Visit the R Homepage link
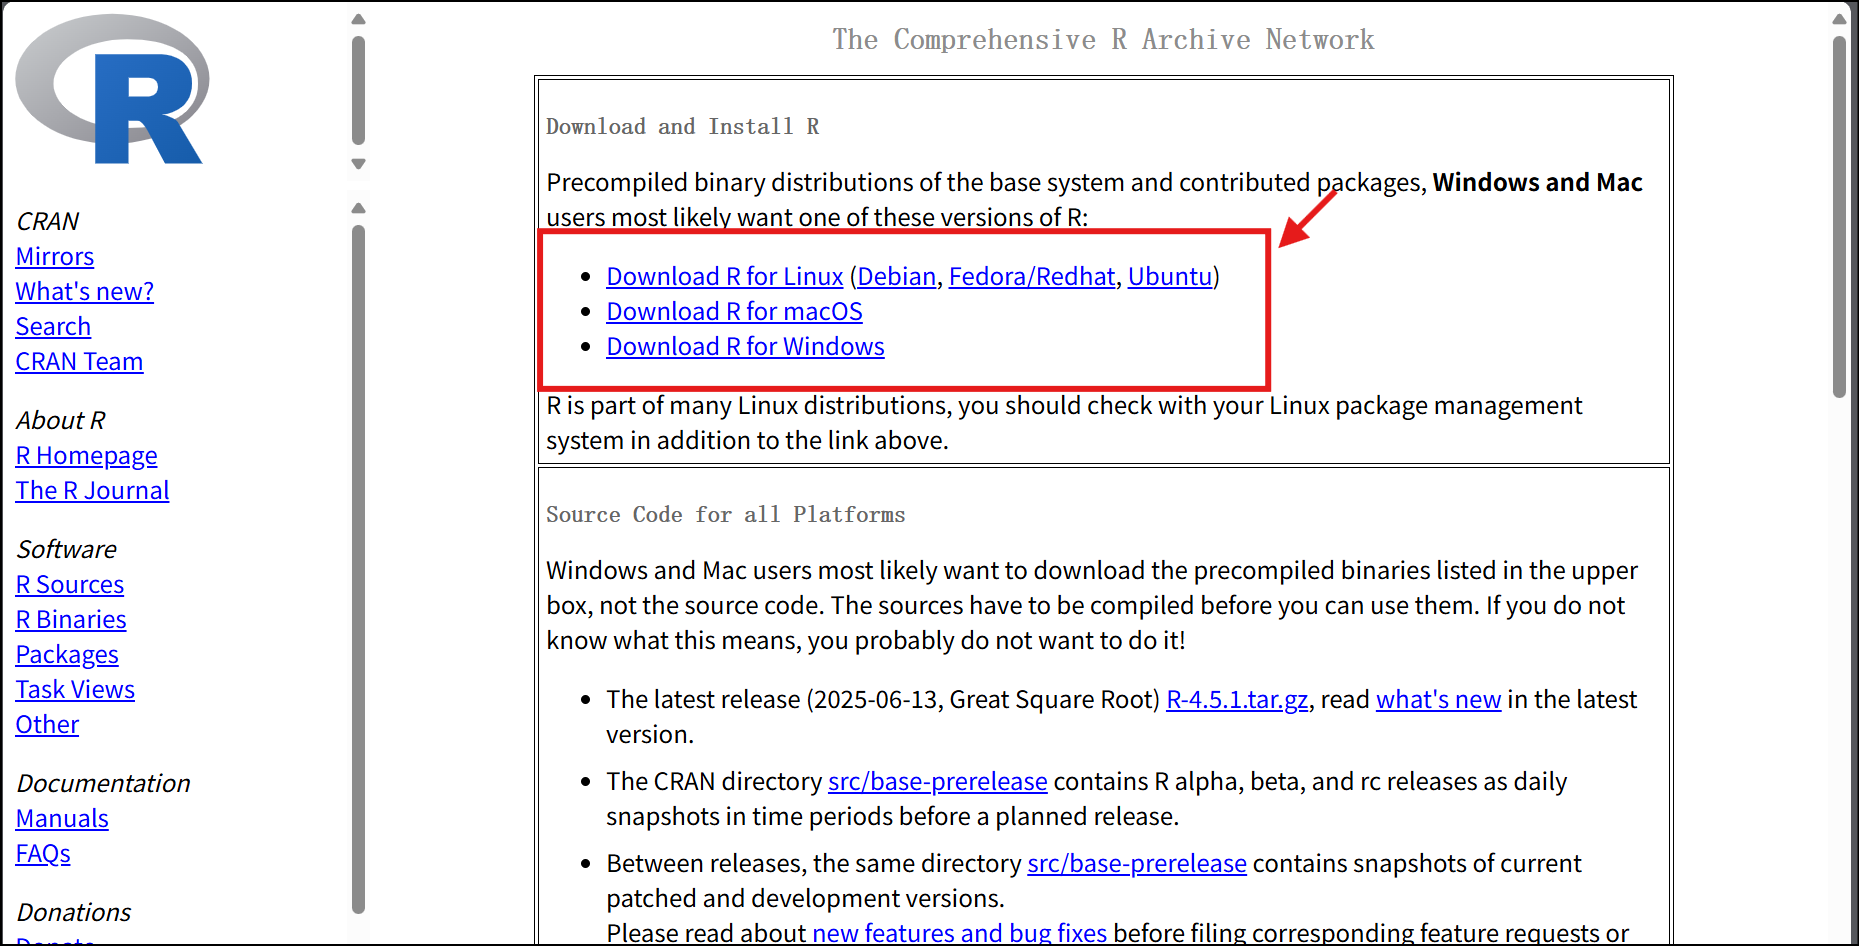This screenshot has height=946, width=1859. (87, 456)
